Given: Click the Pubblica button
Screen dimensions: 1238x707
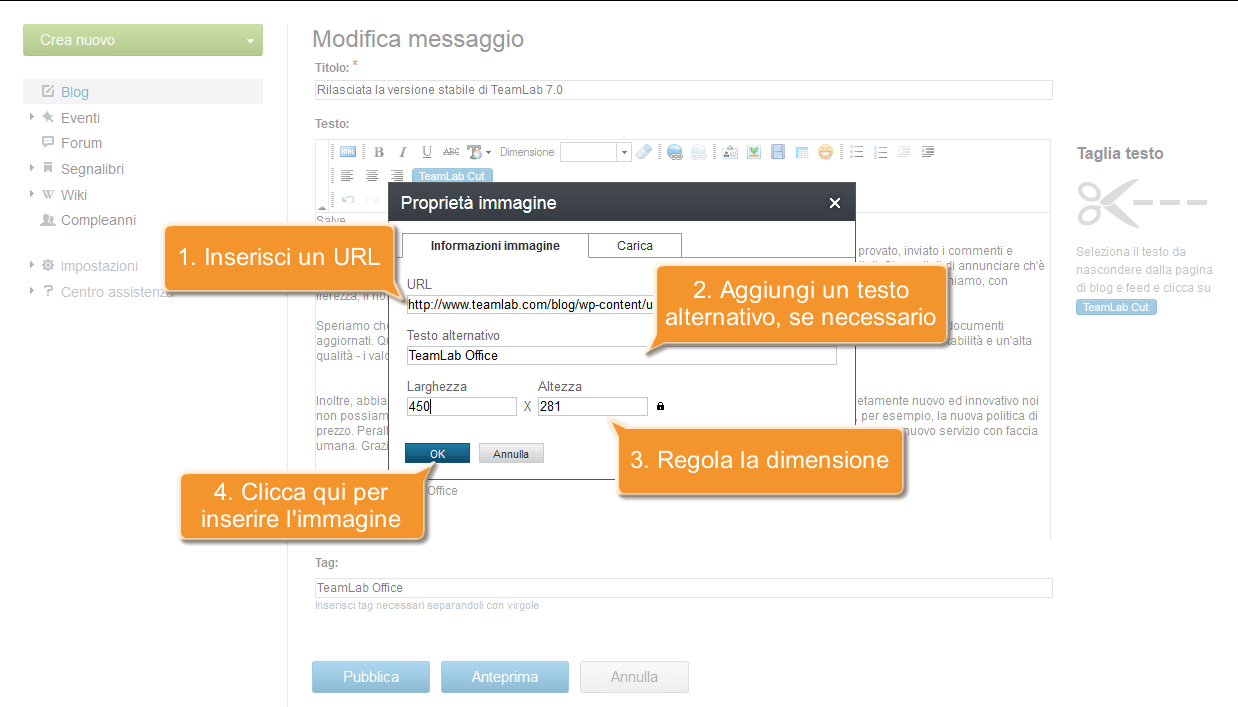Looking at the screenshot, I should pyautogui.click(x=371, y=677).
